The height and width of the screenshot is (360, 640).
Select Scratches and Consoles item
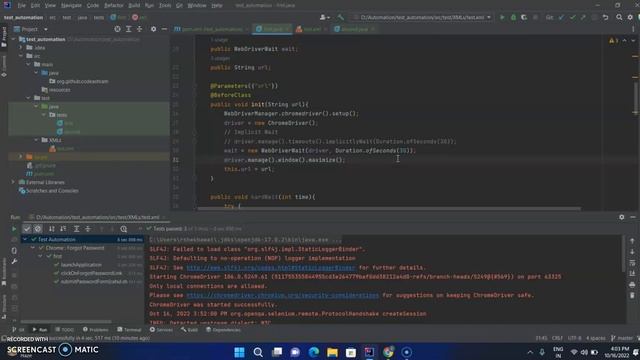coord(48,191)
